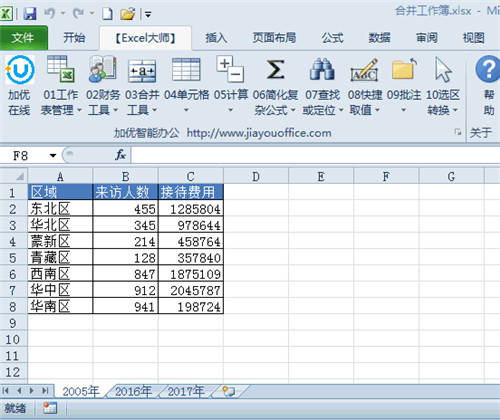Open the Name Box dropdown arrow
500x420 pixels.
(53, 155)
